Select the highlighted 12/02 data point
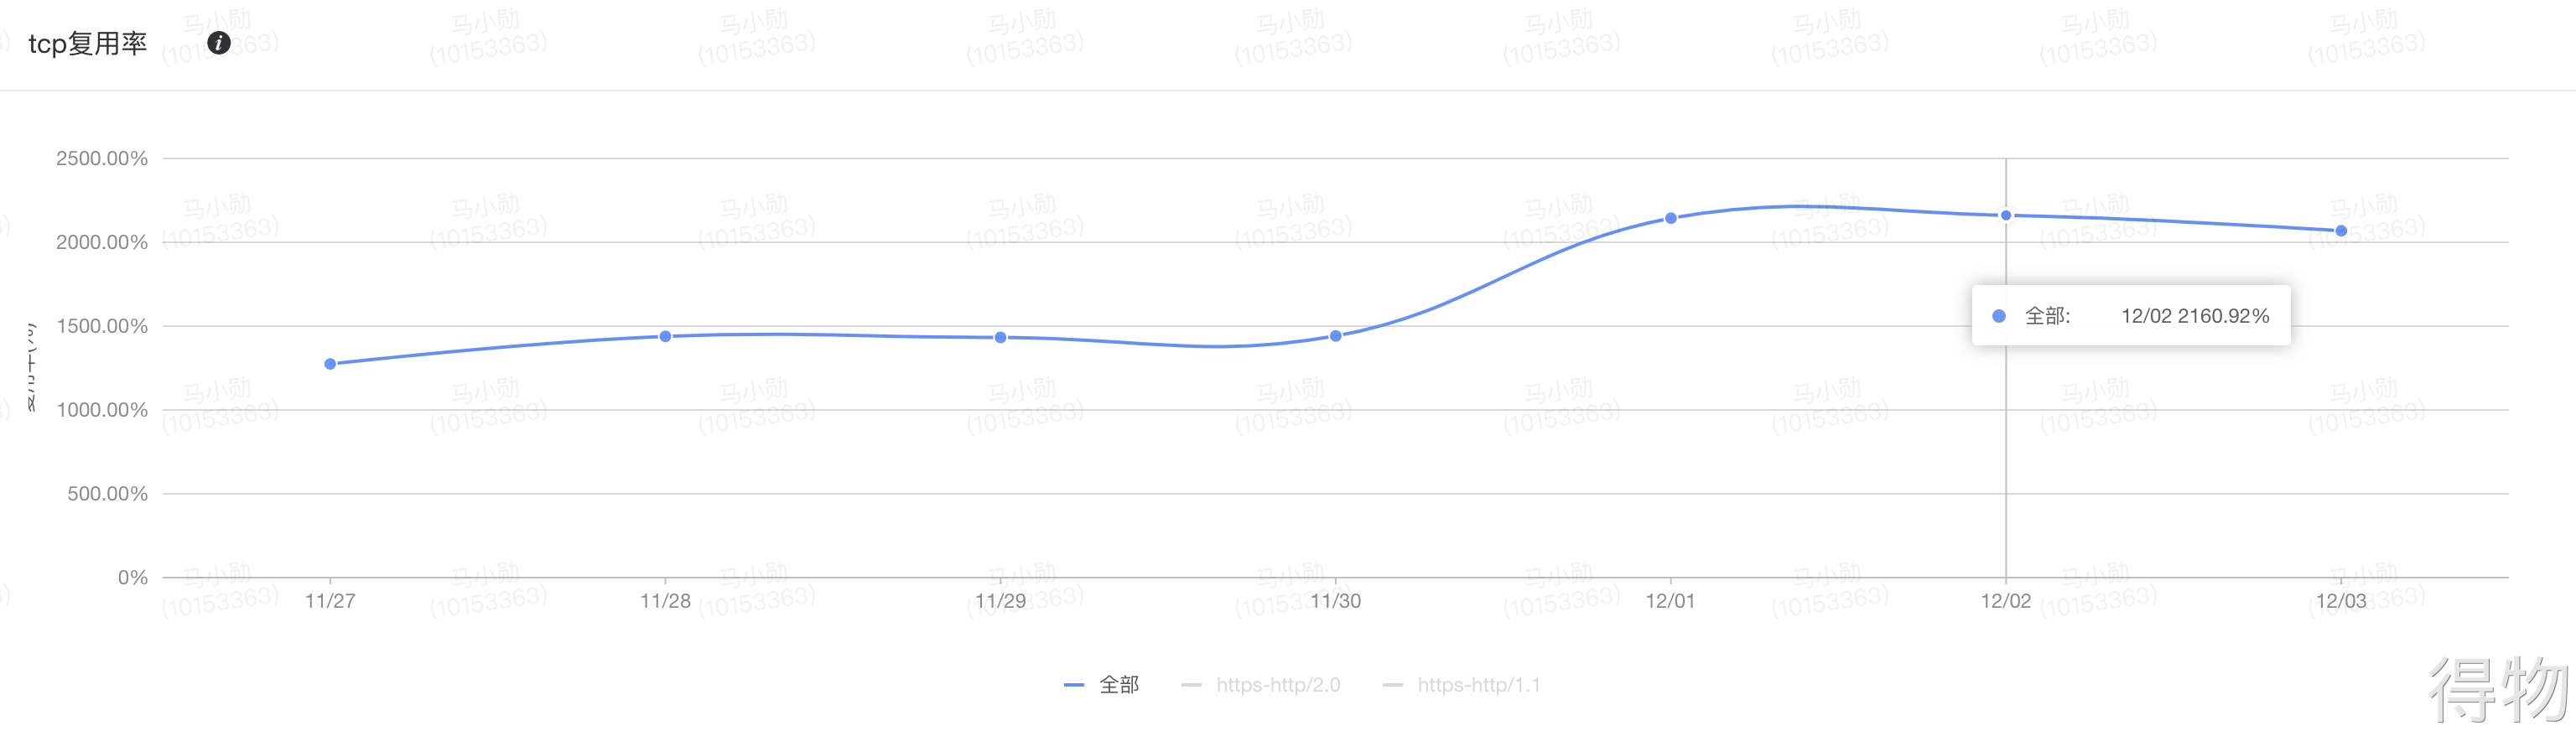 pos(2006,215)
